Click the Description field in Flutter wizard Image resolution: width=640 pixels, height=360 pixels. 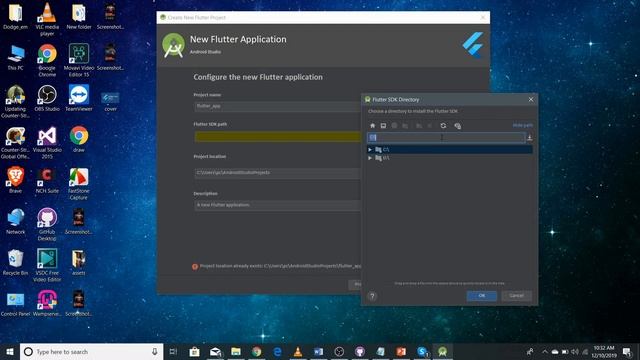coord(278,205)
